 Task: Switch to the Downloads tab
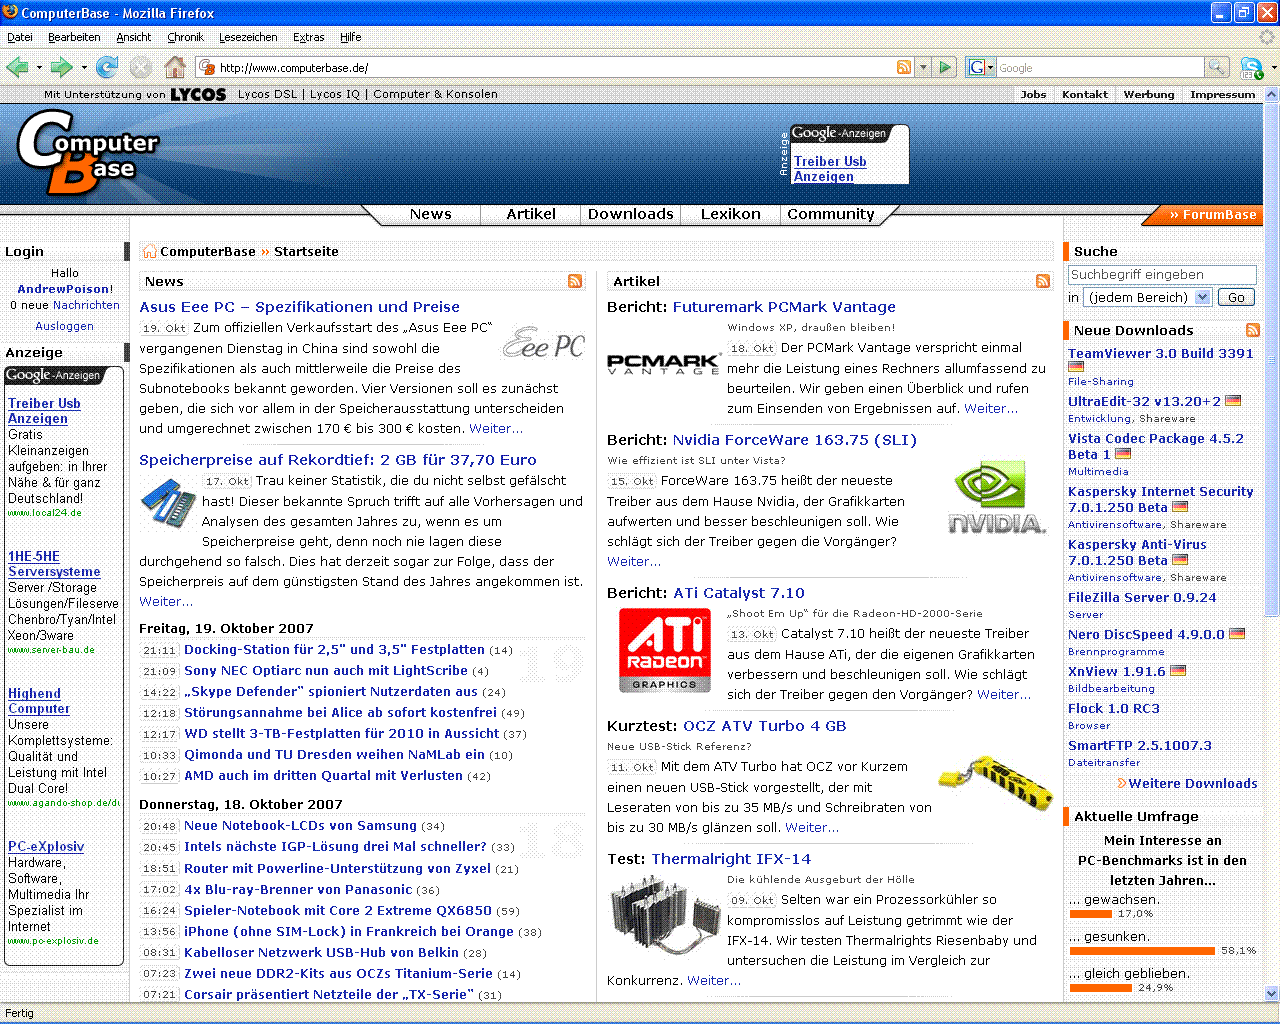coord(631,214)
